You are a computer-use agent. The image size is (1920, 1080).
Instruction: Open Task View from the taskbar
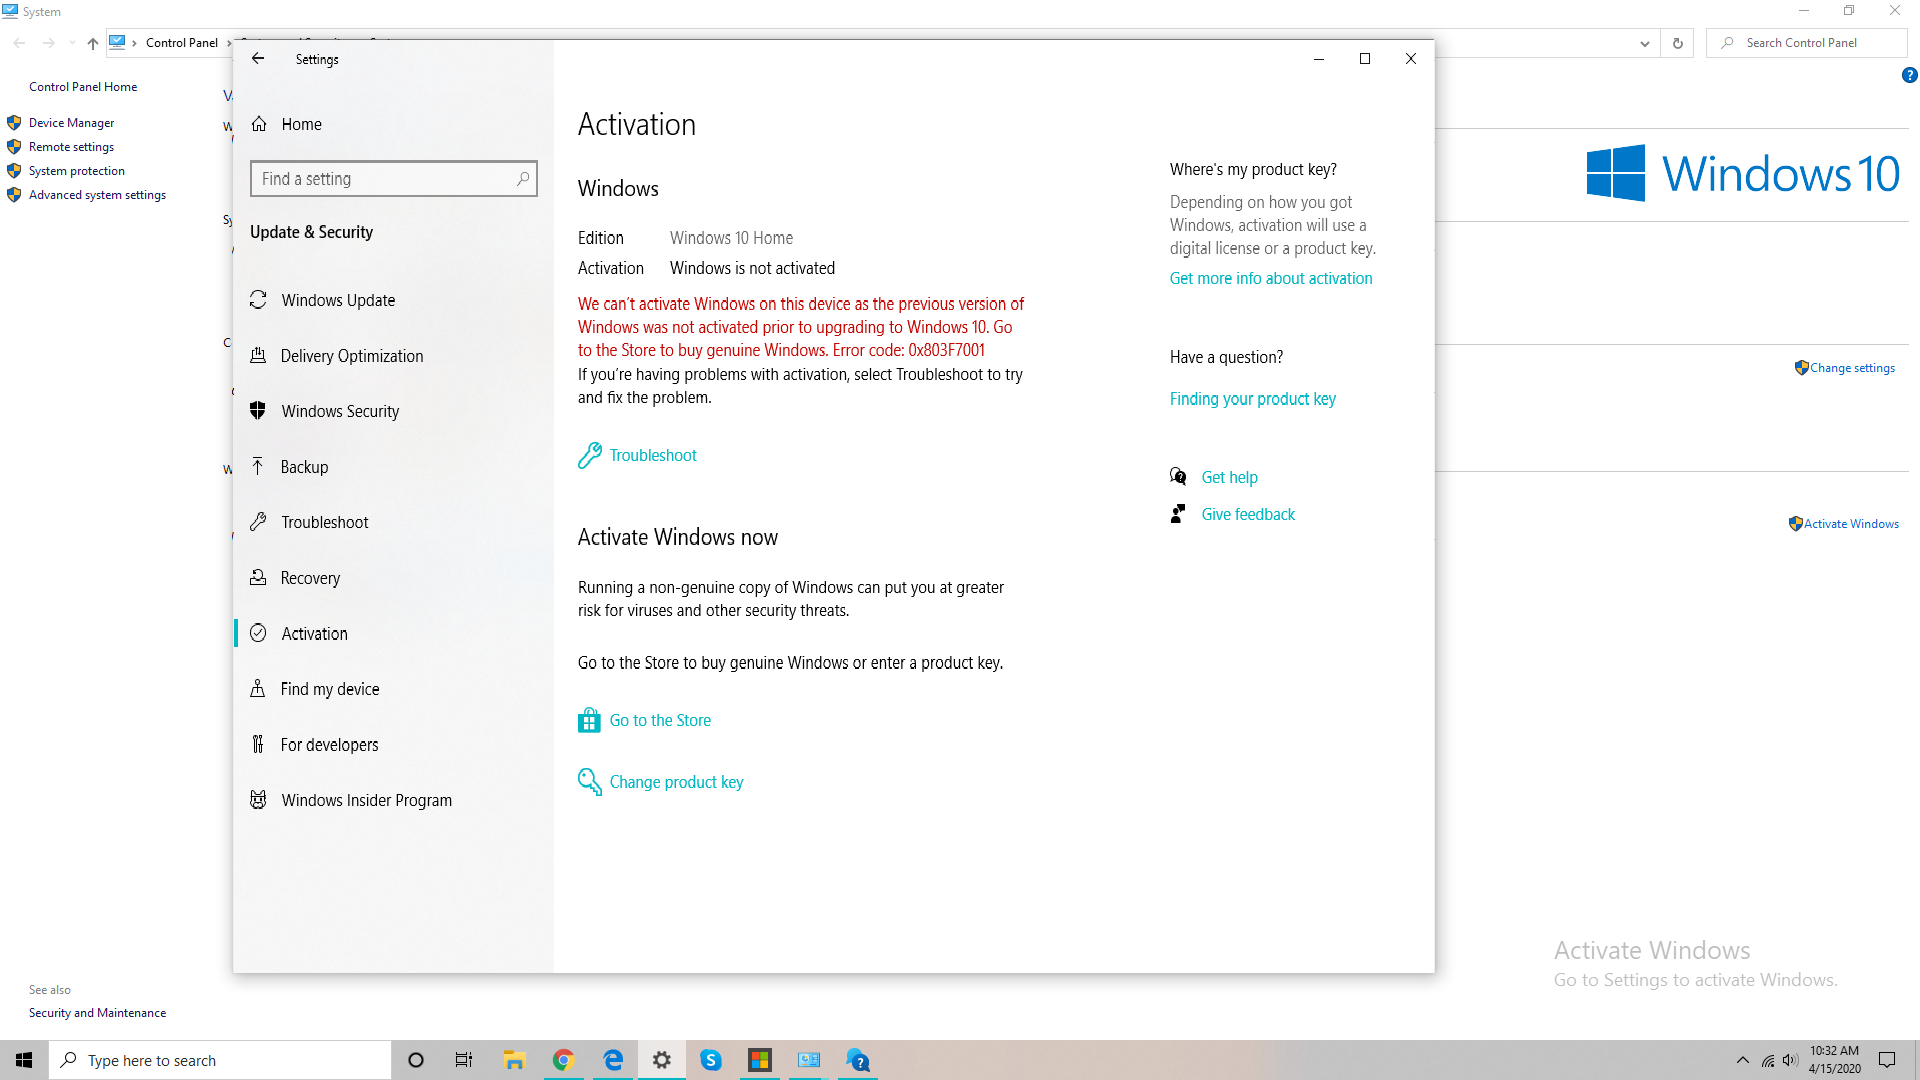(x=464, y=1060)
